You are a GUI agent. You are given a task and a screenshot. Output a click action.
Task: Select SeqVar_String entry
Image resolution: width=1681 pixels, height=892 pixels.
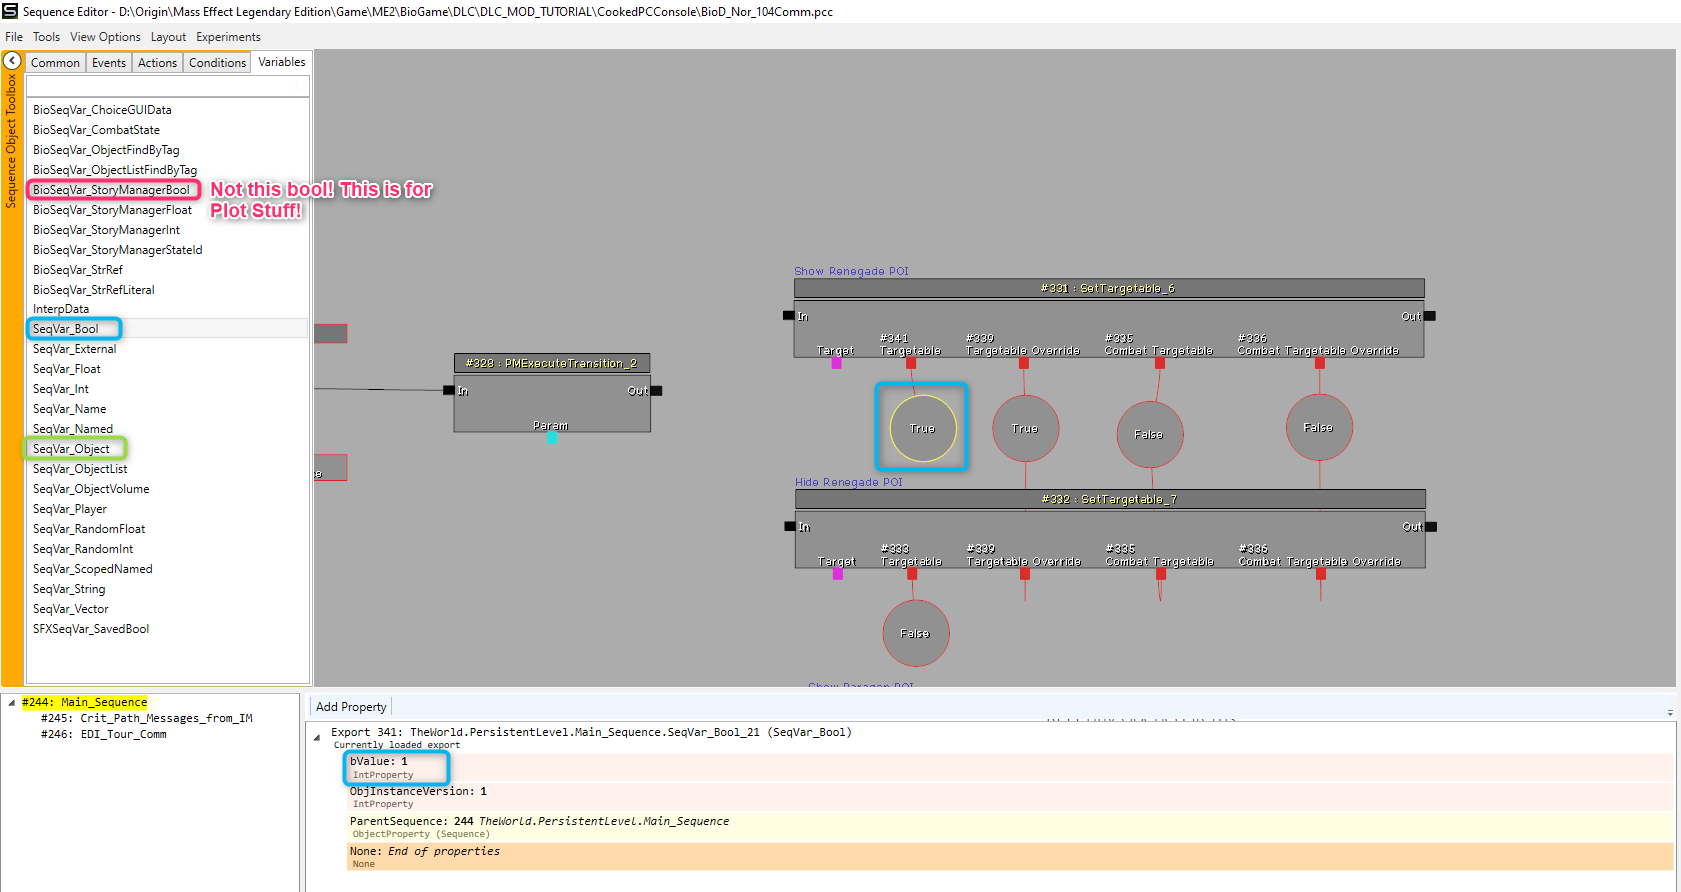click(x=69, y=589)
